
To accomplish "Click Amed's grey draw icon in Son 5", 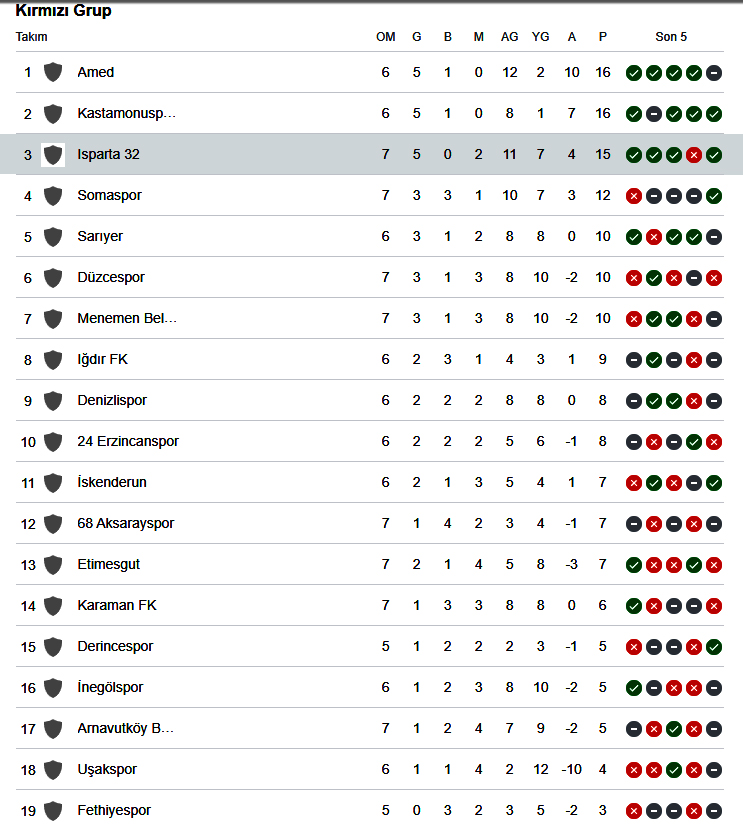I will coord(714,73).
